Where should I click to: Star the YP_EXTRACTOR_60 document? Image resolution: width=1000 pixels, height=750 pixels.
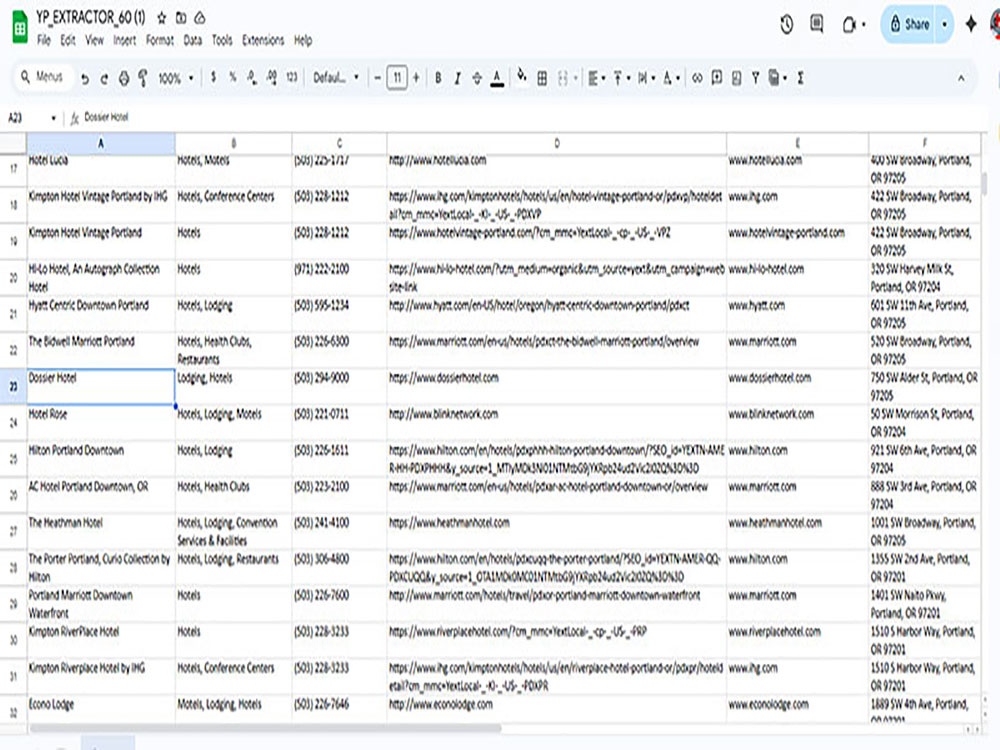(162, 18)
